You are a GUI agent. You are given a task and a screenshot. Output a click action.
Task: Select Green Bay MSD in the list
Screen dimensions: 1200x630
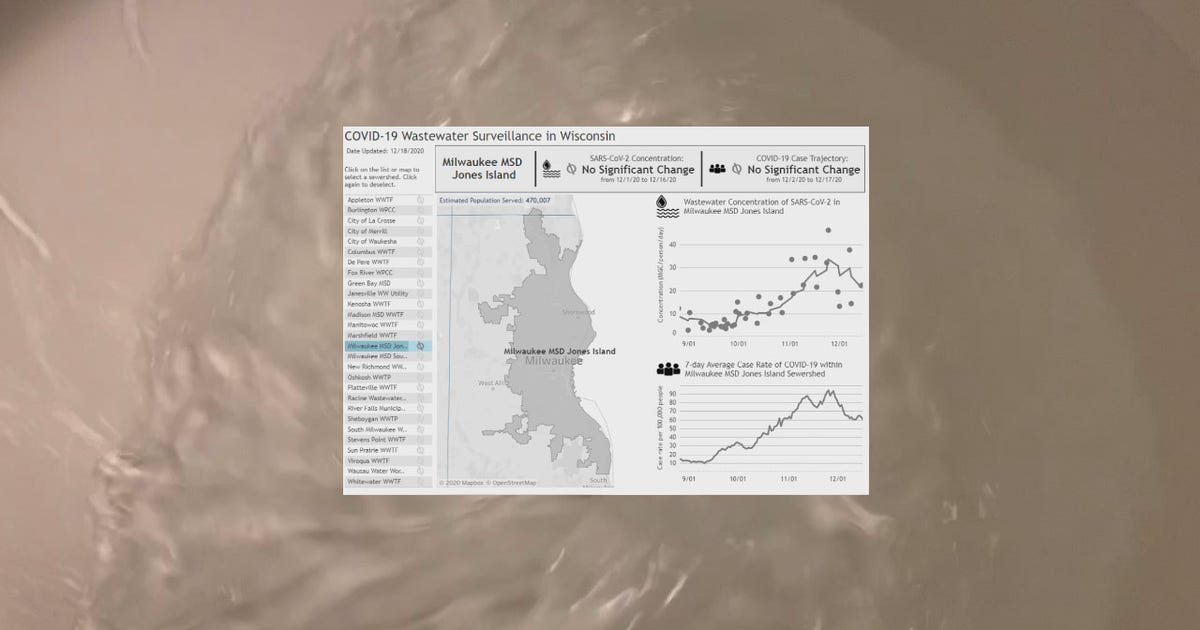pyautogui.click(x=388, y=283)
